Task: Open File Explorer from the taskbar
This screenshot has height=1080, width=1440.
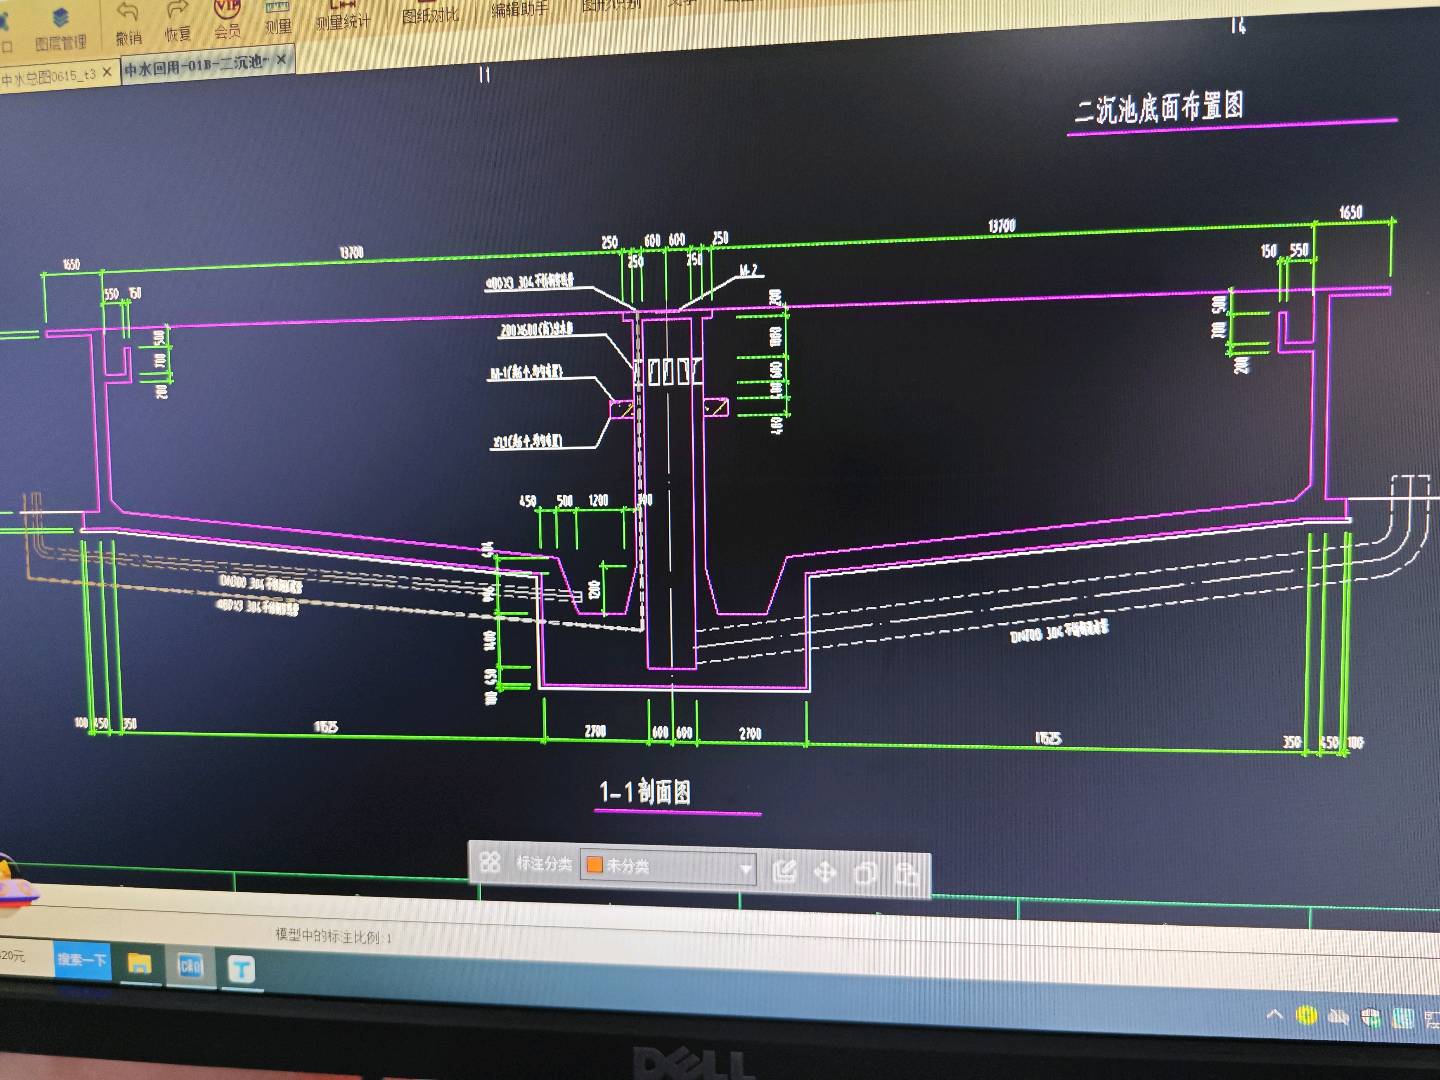Action: (x=139, y=964)
